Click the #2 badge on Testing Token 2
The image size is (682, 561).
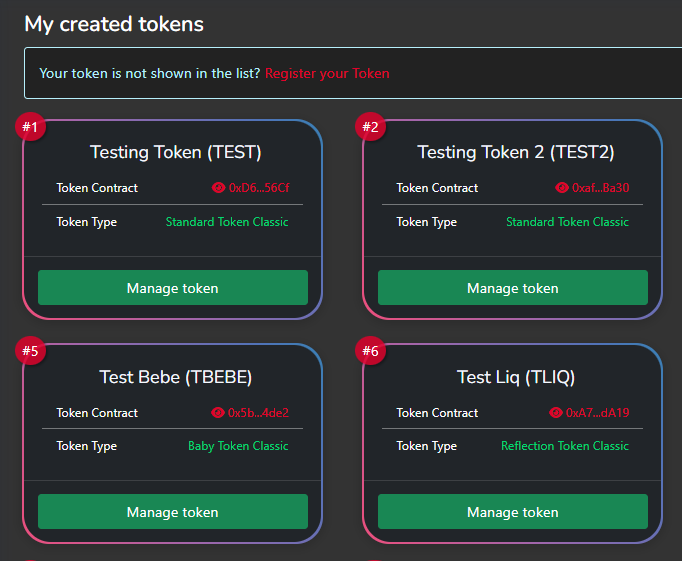point(370,128)
